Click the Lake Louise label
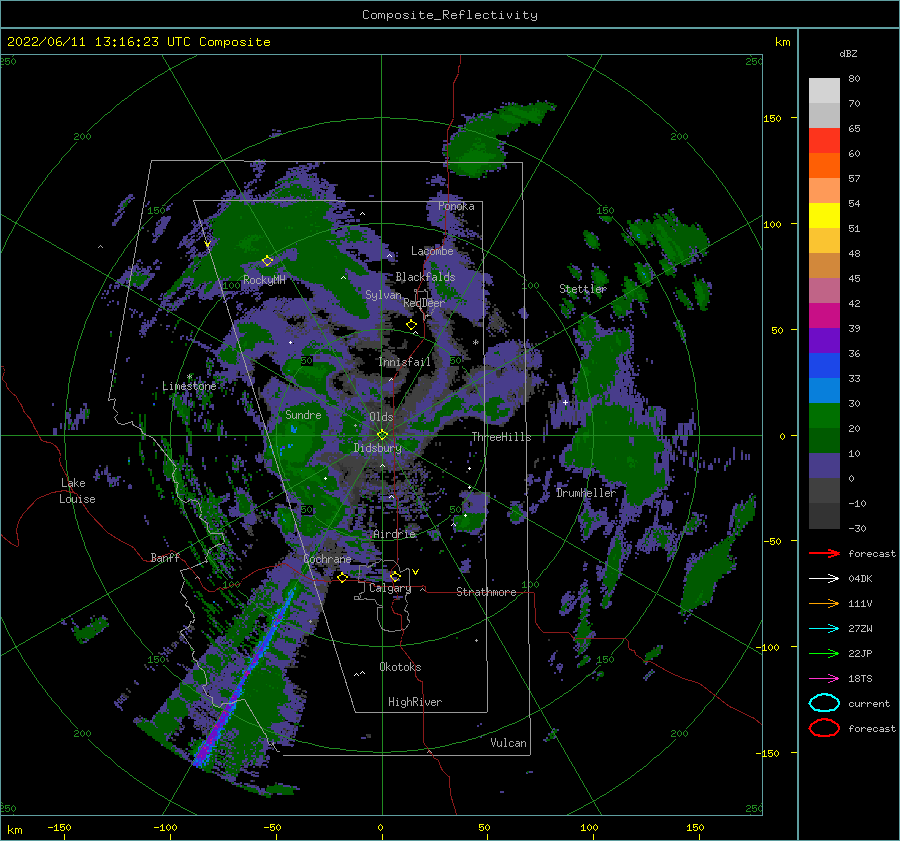This screenshot has height=841, width=900. point(77,491)
